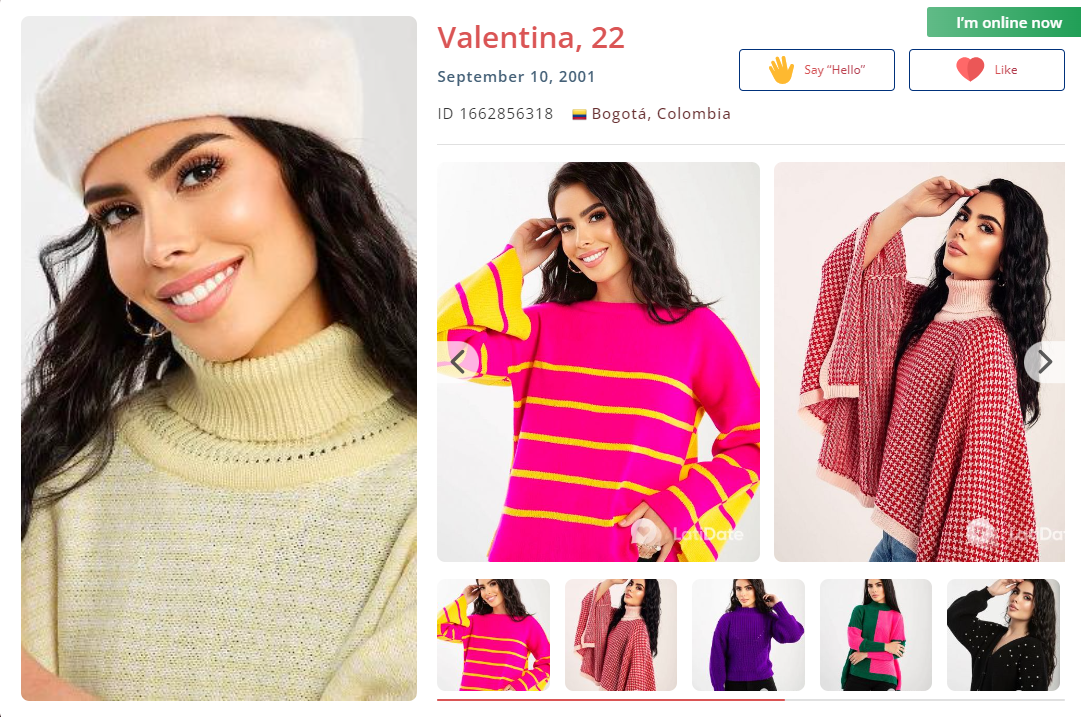
Task: Click the waving hand icon
Action: (782, 70)
